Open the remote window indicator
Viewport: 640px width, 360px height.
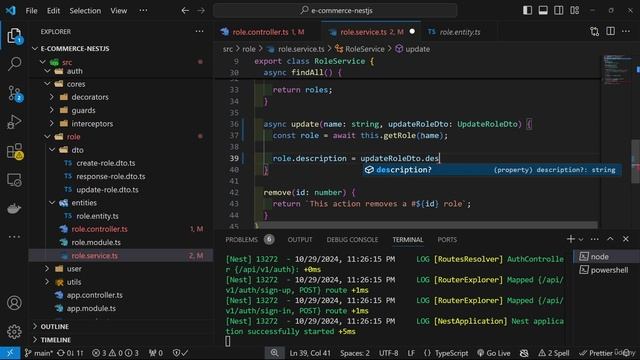(x=10, y=353)
